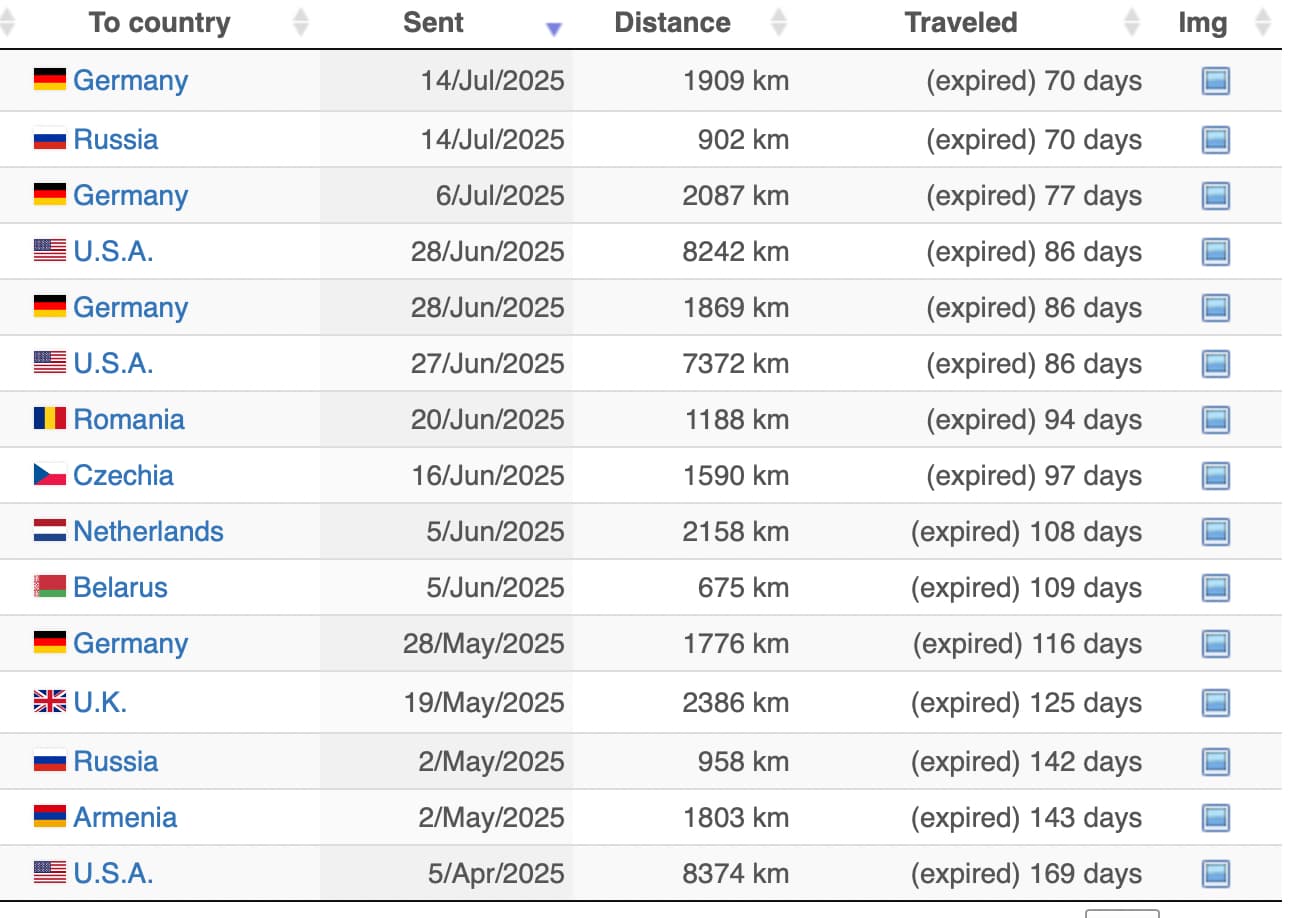
Task: Click image icon in Belarus row
Action: (x=1215, y=587)
